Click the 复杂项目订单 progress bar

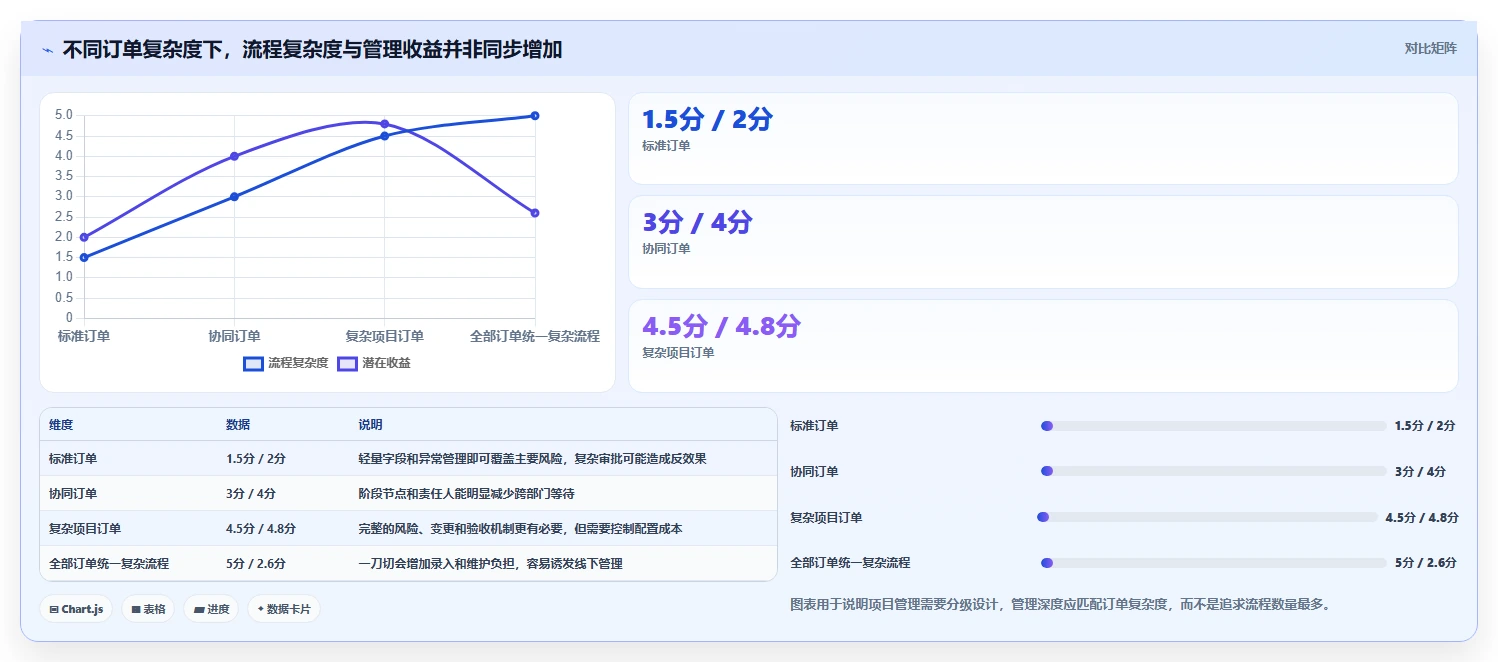pos(1207,517)
